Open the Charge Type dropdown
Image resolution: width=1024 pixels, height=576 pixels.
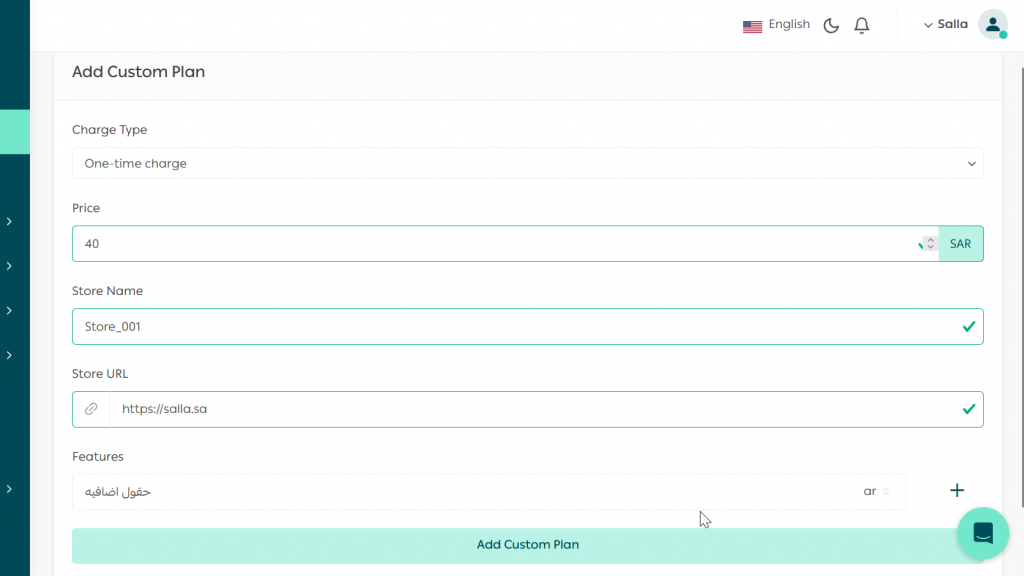coord(527,163)
